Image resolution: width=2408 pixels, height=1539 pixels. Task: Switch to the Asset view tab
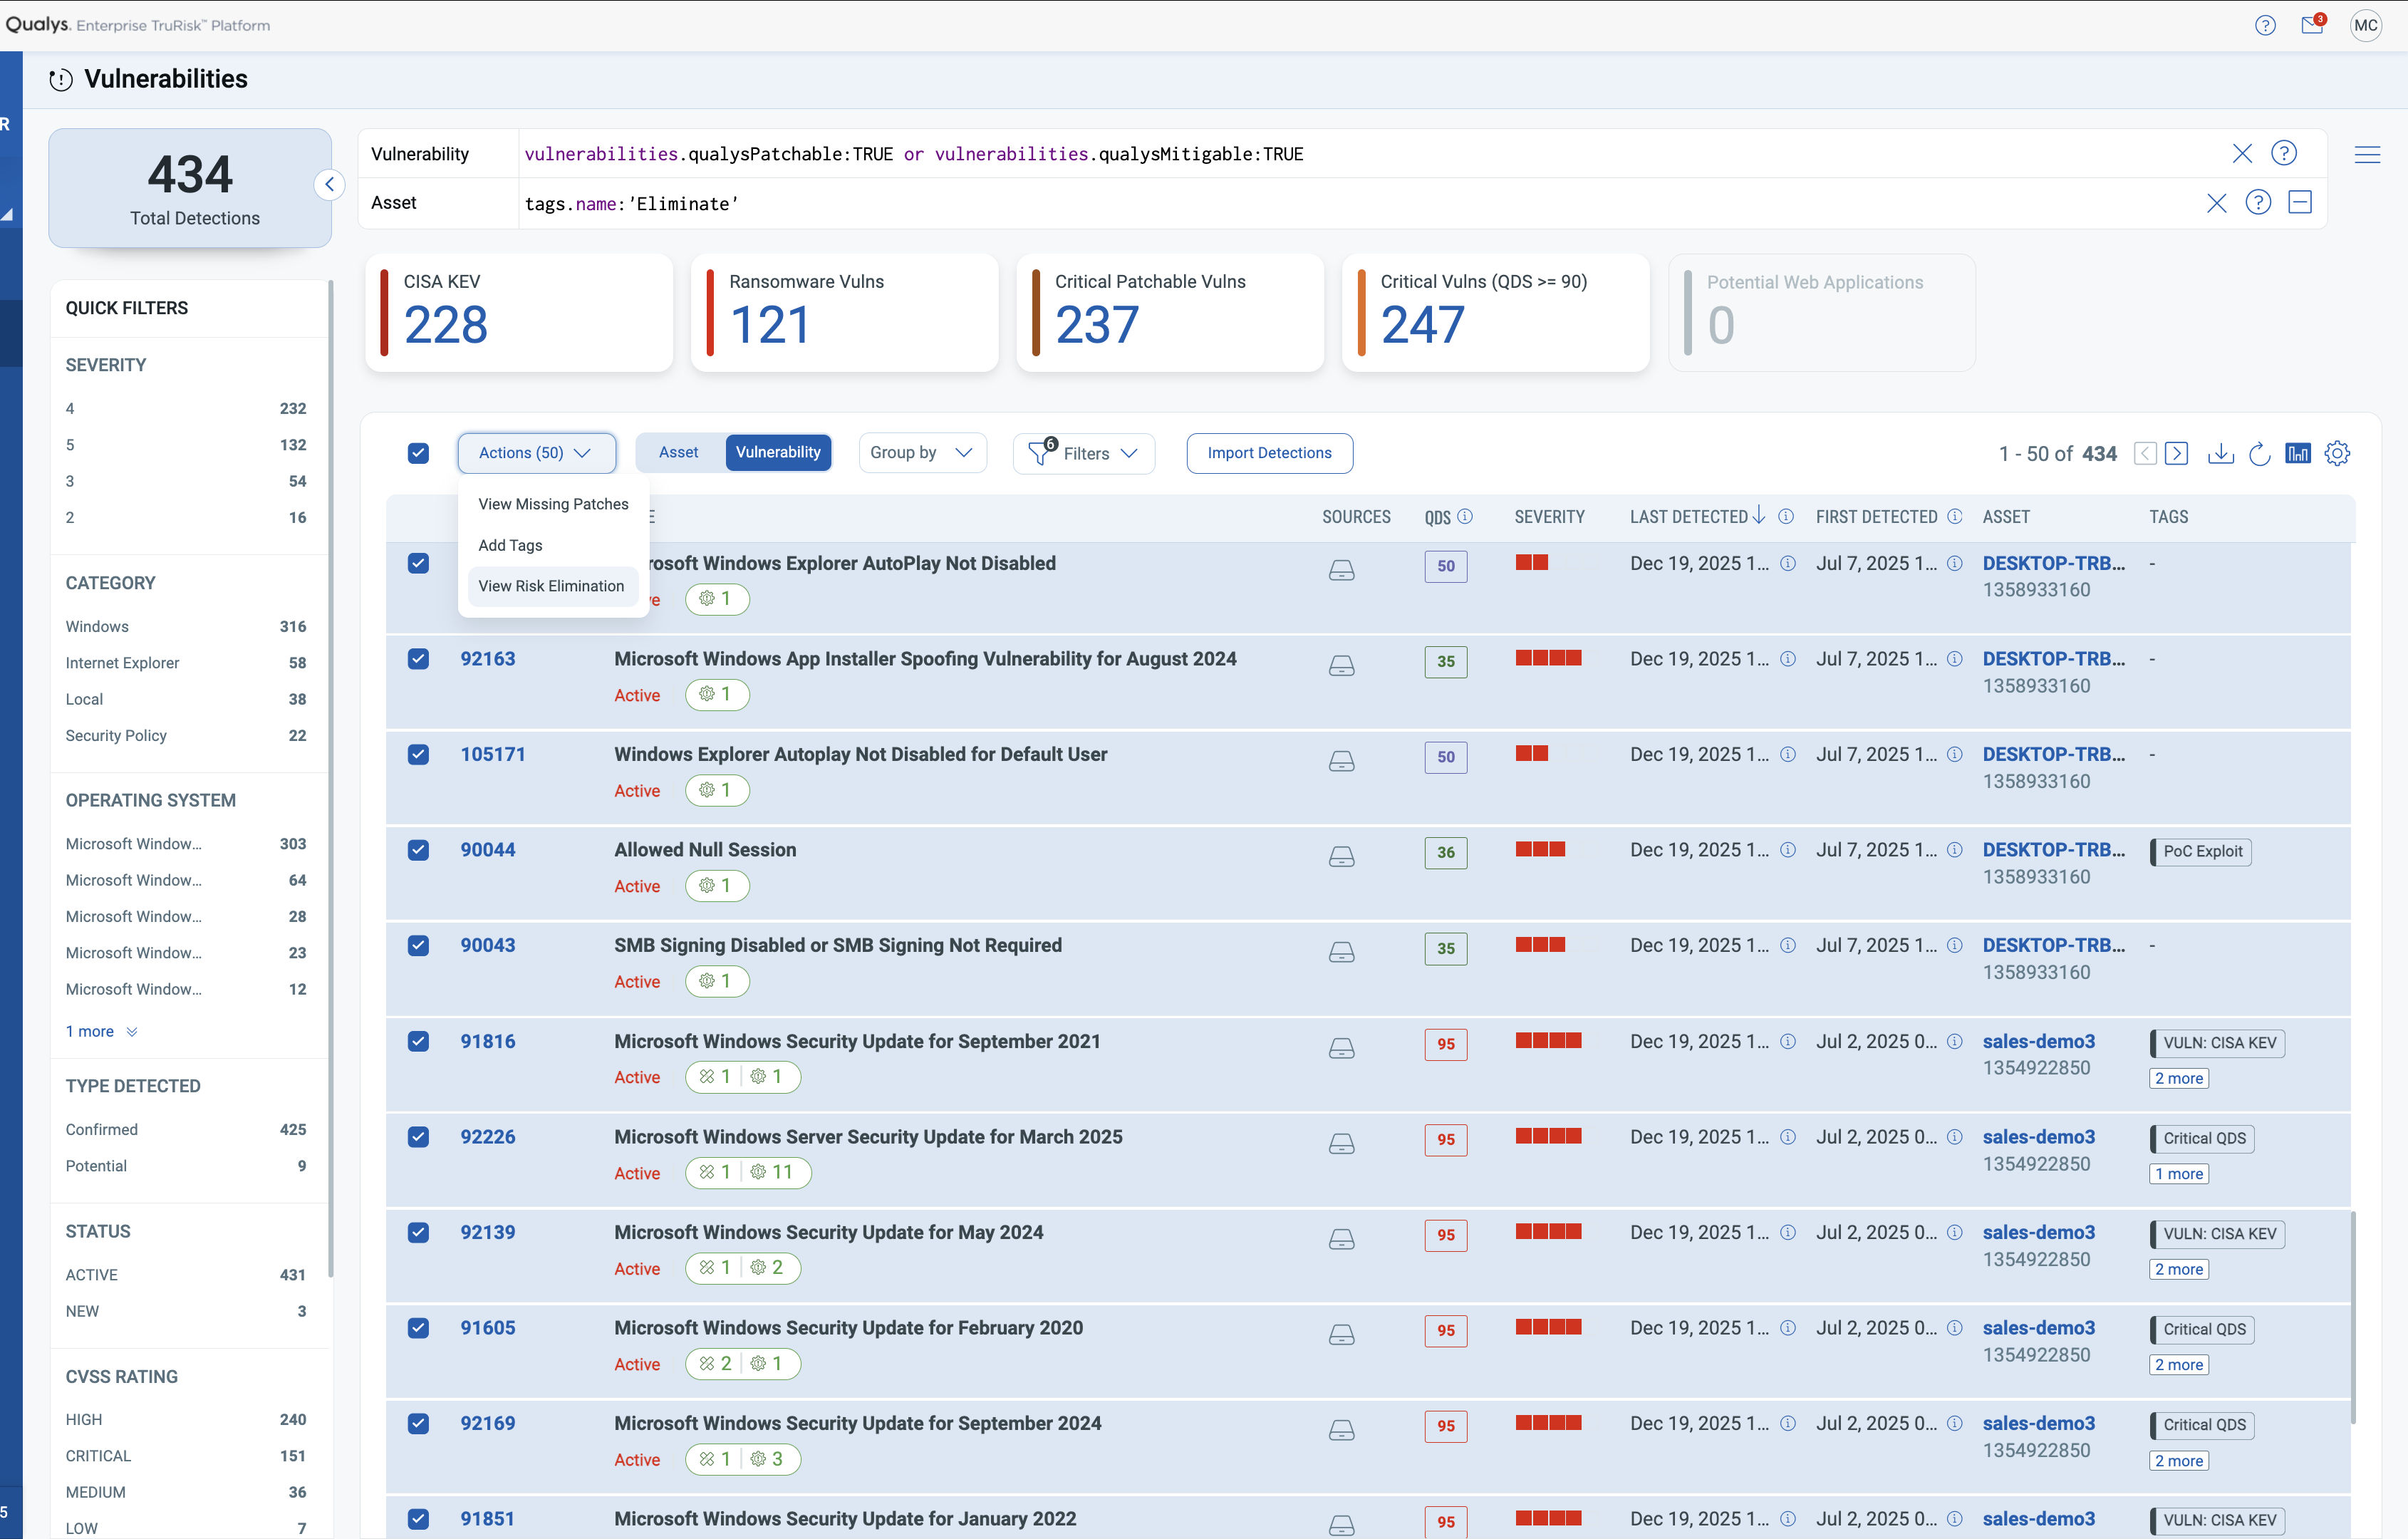tap(678, 452)
